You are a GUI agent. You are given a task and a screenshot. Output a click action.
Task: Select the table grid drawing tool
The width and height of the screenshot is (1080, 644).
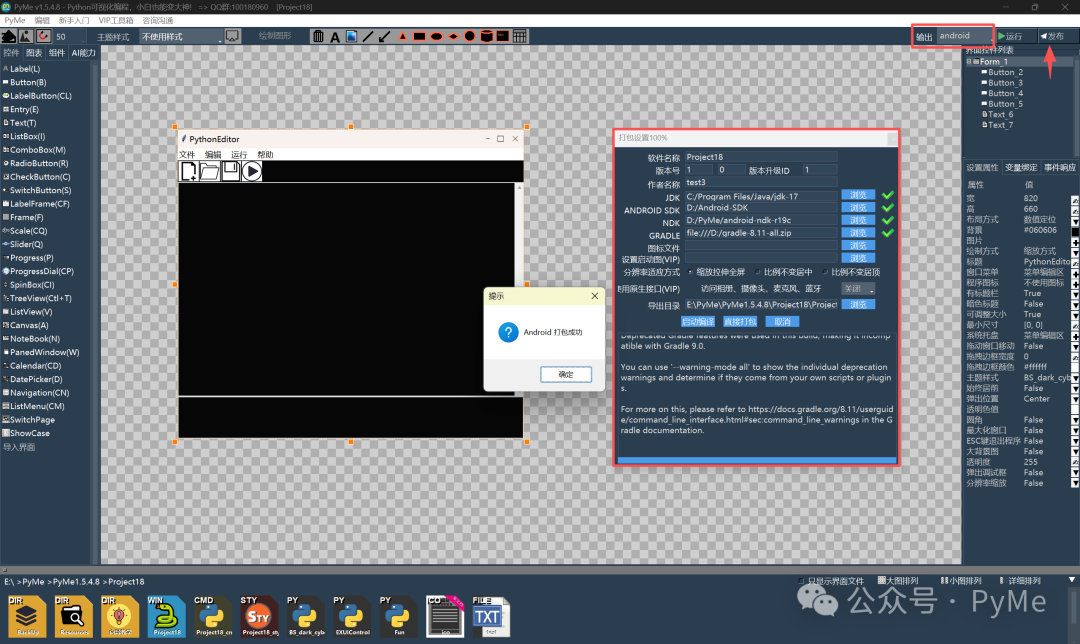click(x=520, y=36)
